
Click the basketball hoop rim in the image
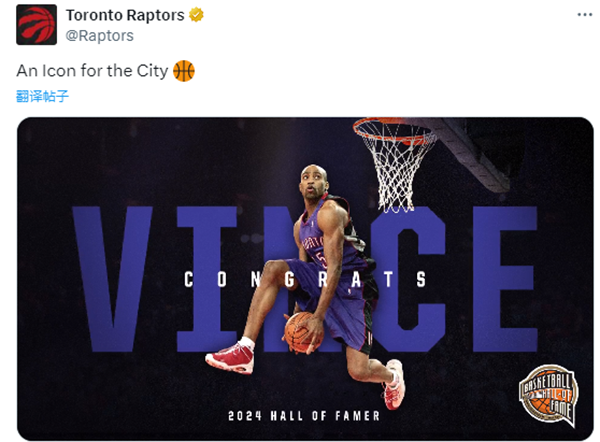pos(393,129)
